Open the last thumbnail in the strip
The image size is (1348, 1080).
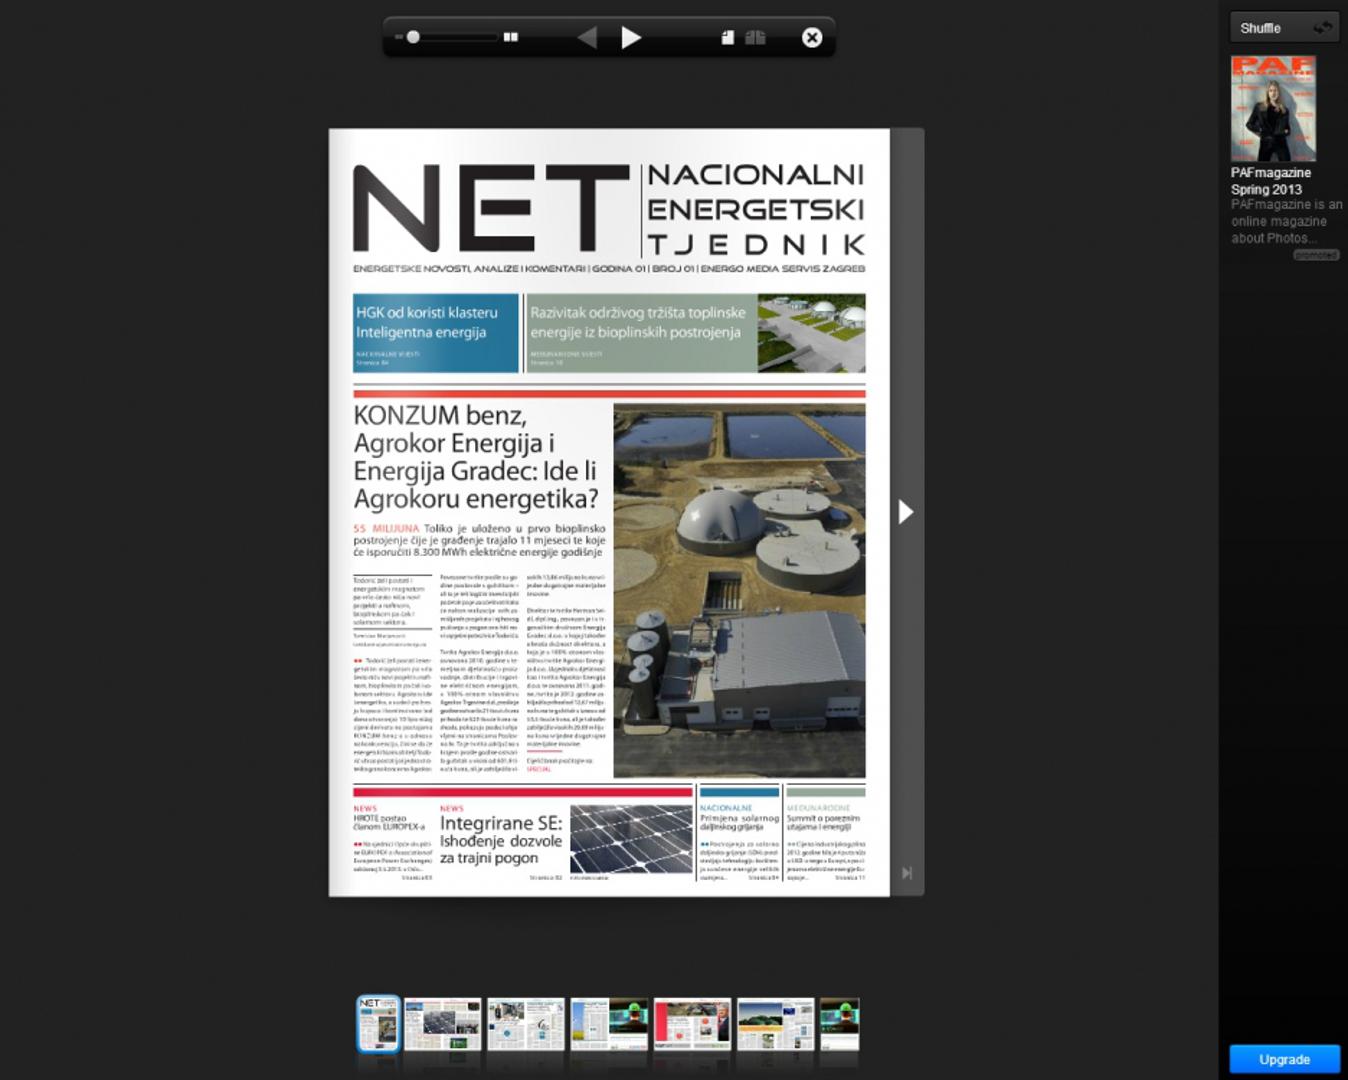pos(839,1023)
